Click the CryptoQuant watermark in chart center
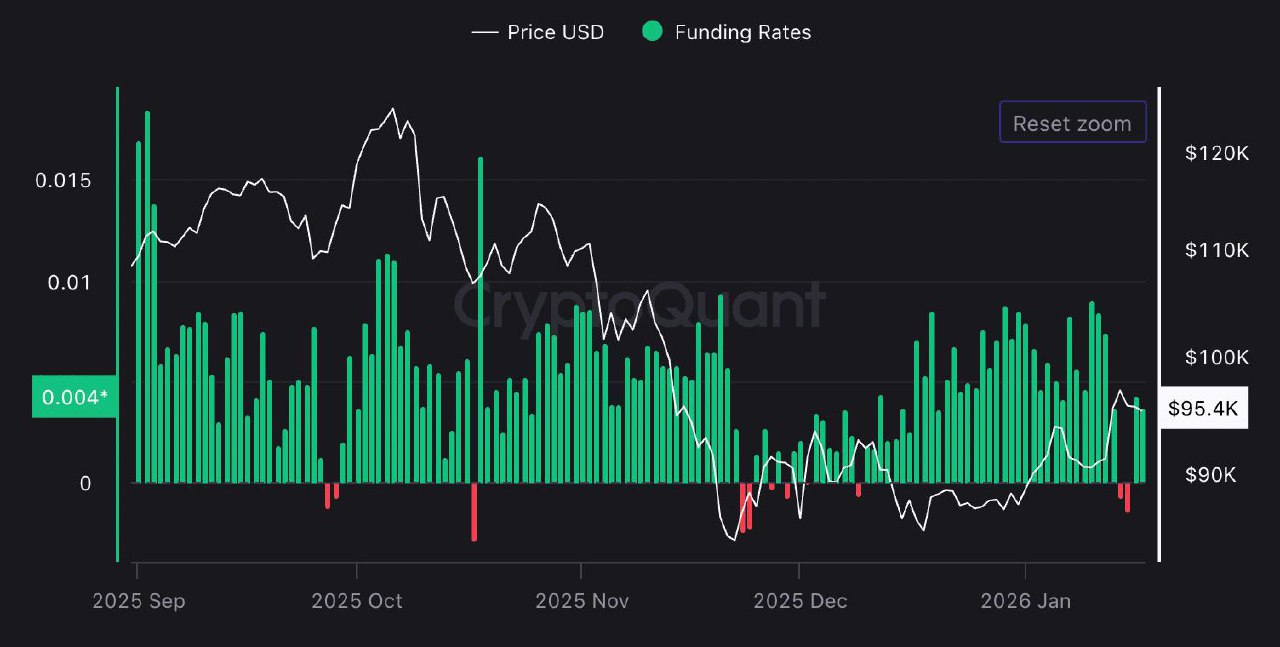The image size is (1280, 647). pyautogui.click(x=640, y=305)
